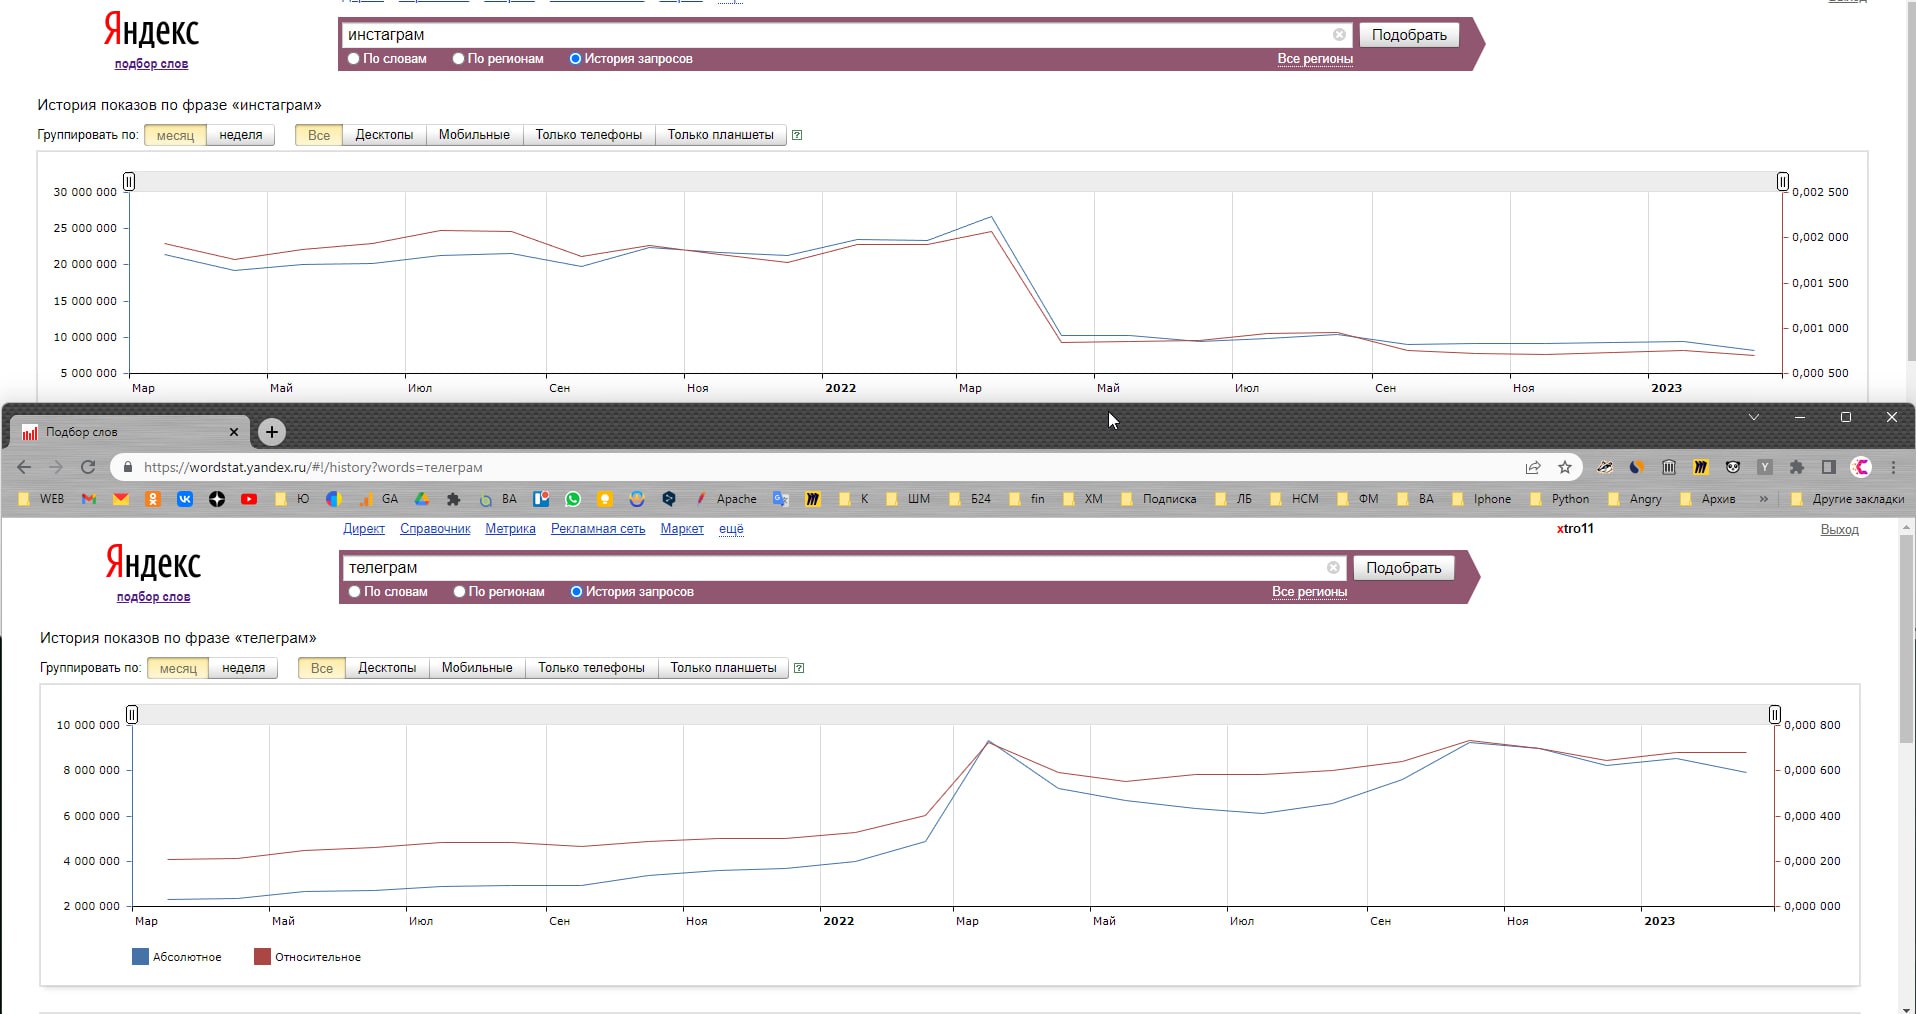The width and height of the screenshot is (1916, 1014).
Task: Reload the Wordstat page
Action: click(x=88, y=467)
